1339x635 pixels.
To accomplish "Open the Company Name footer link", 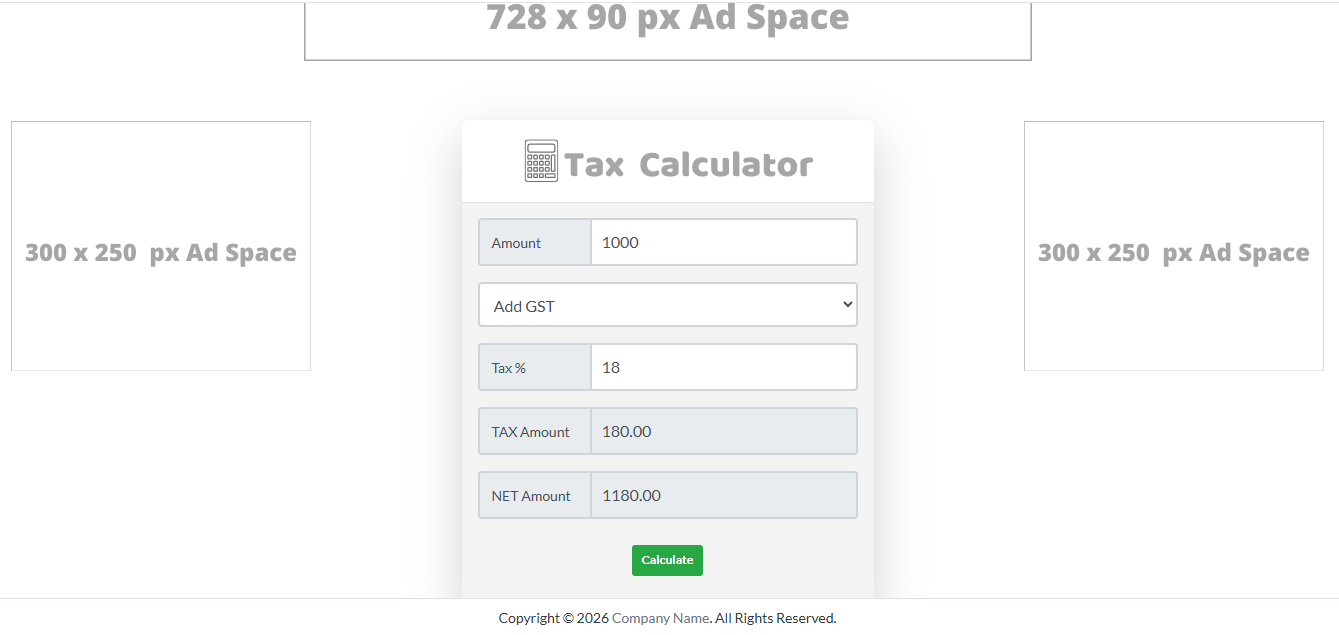I will click(660, 618).
